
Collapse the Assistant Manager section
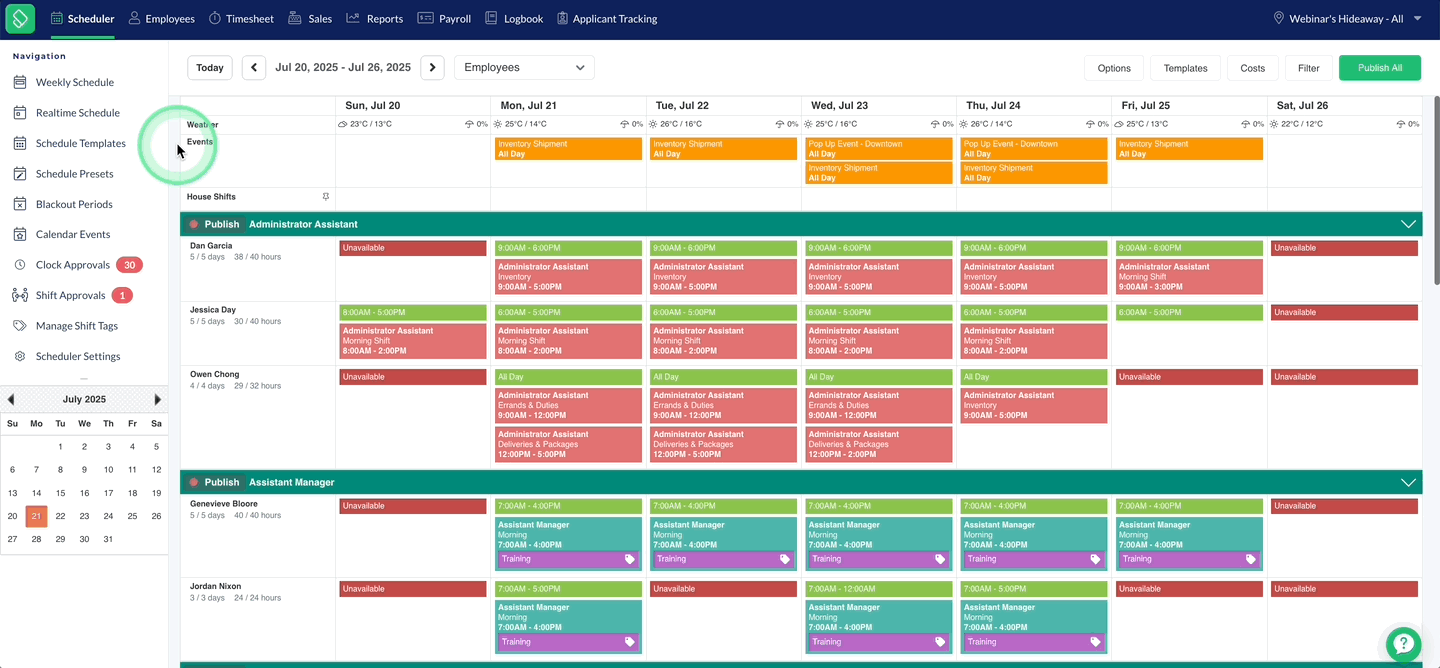pyautogui.click(x=1408, y=482)
